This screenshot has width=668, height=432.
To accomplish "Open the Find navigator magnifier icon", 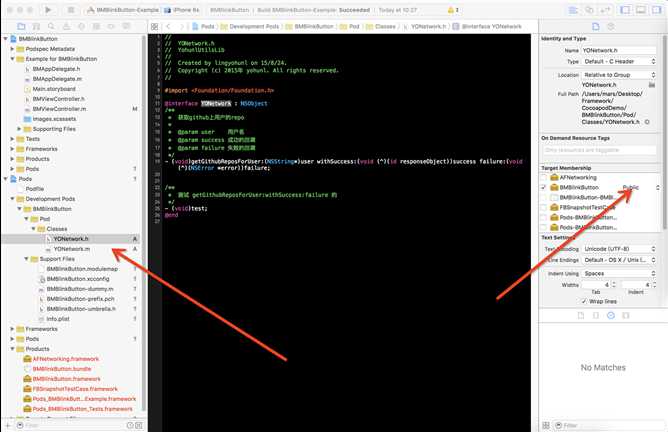I will pyautogui.click(x=51, y=26).
